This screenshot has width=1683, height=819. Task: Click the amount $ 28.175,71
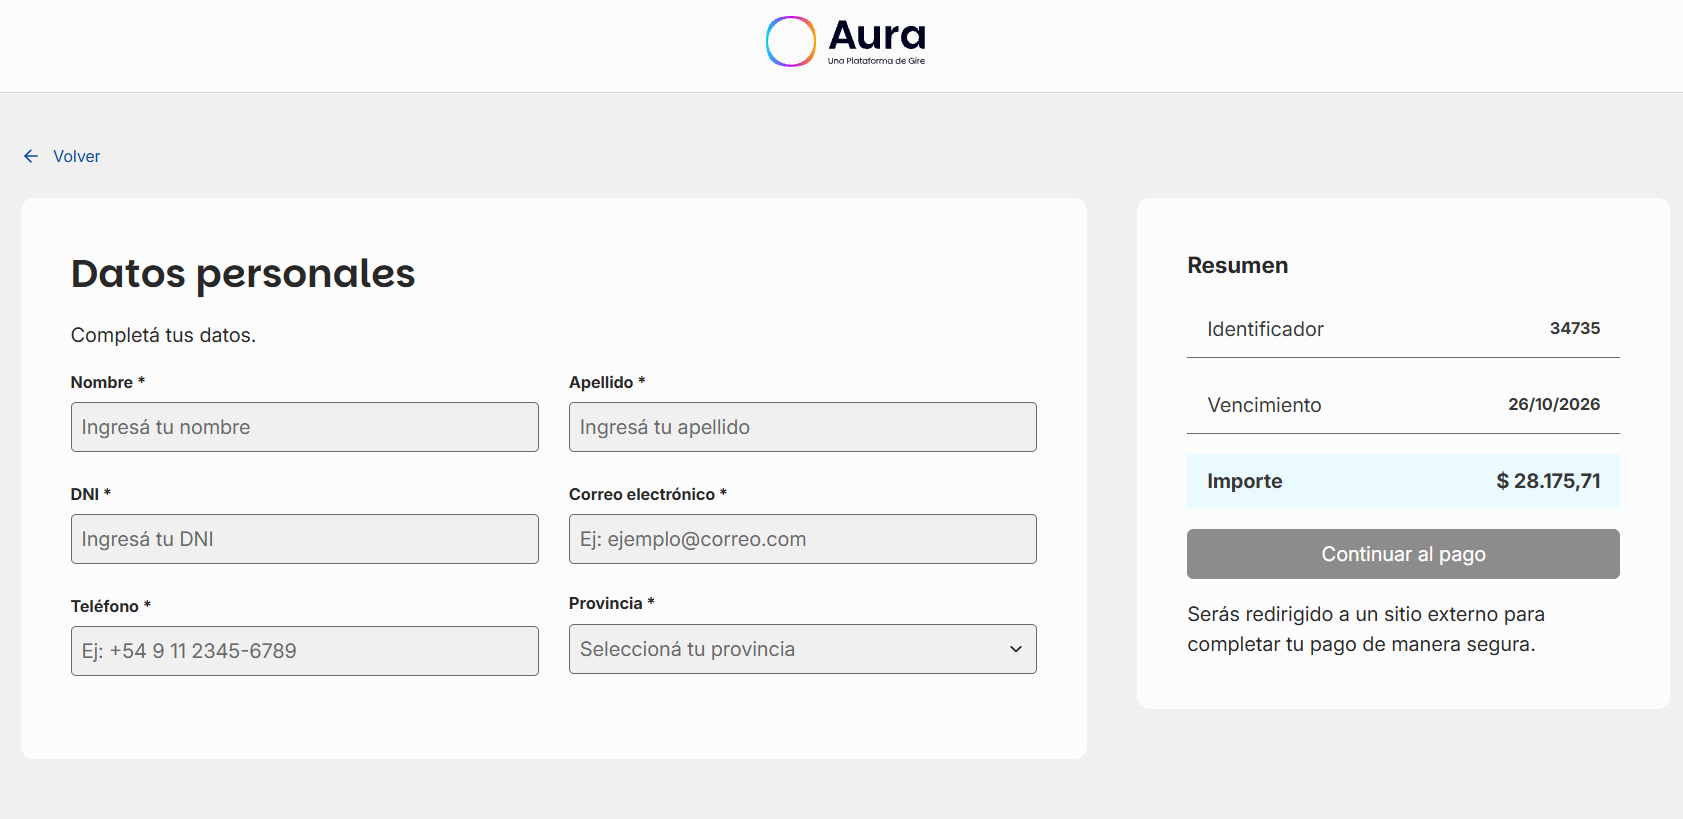[x=1548, y=481]
